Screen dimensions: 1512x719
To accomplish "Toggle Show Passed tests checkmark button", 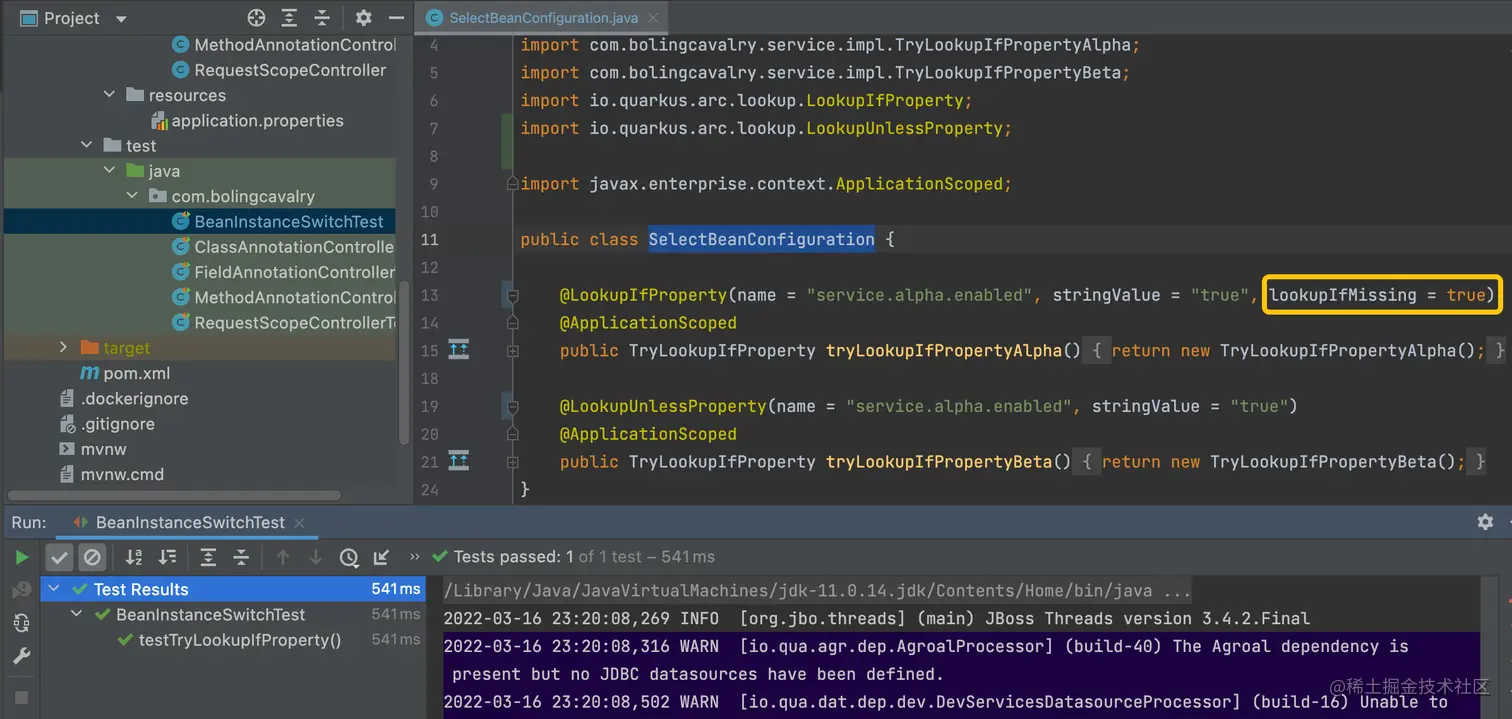I will click(59, 557).
